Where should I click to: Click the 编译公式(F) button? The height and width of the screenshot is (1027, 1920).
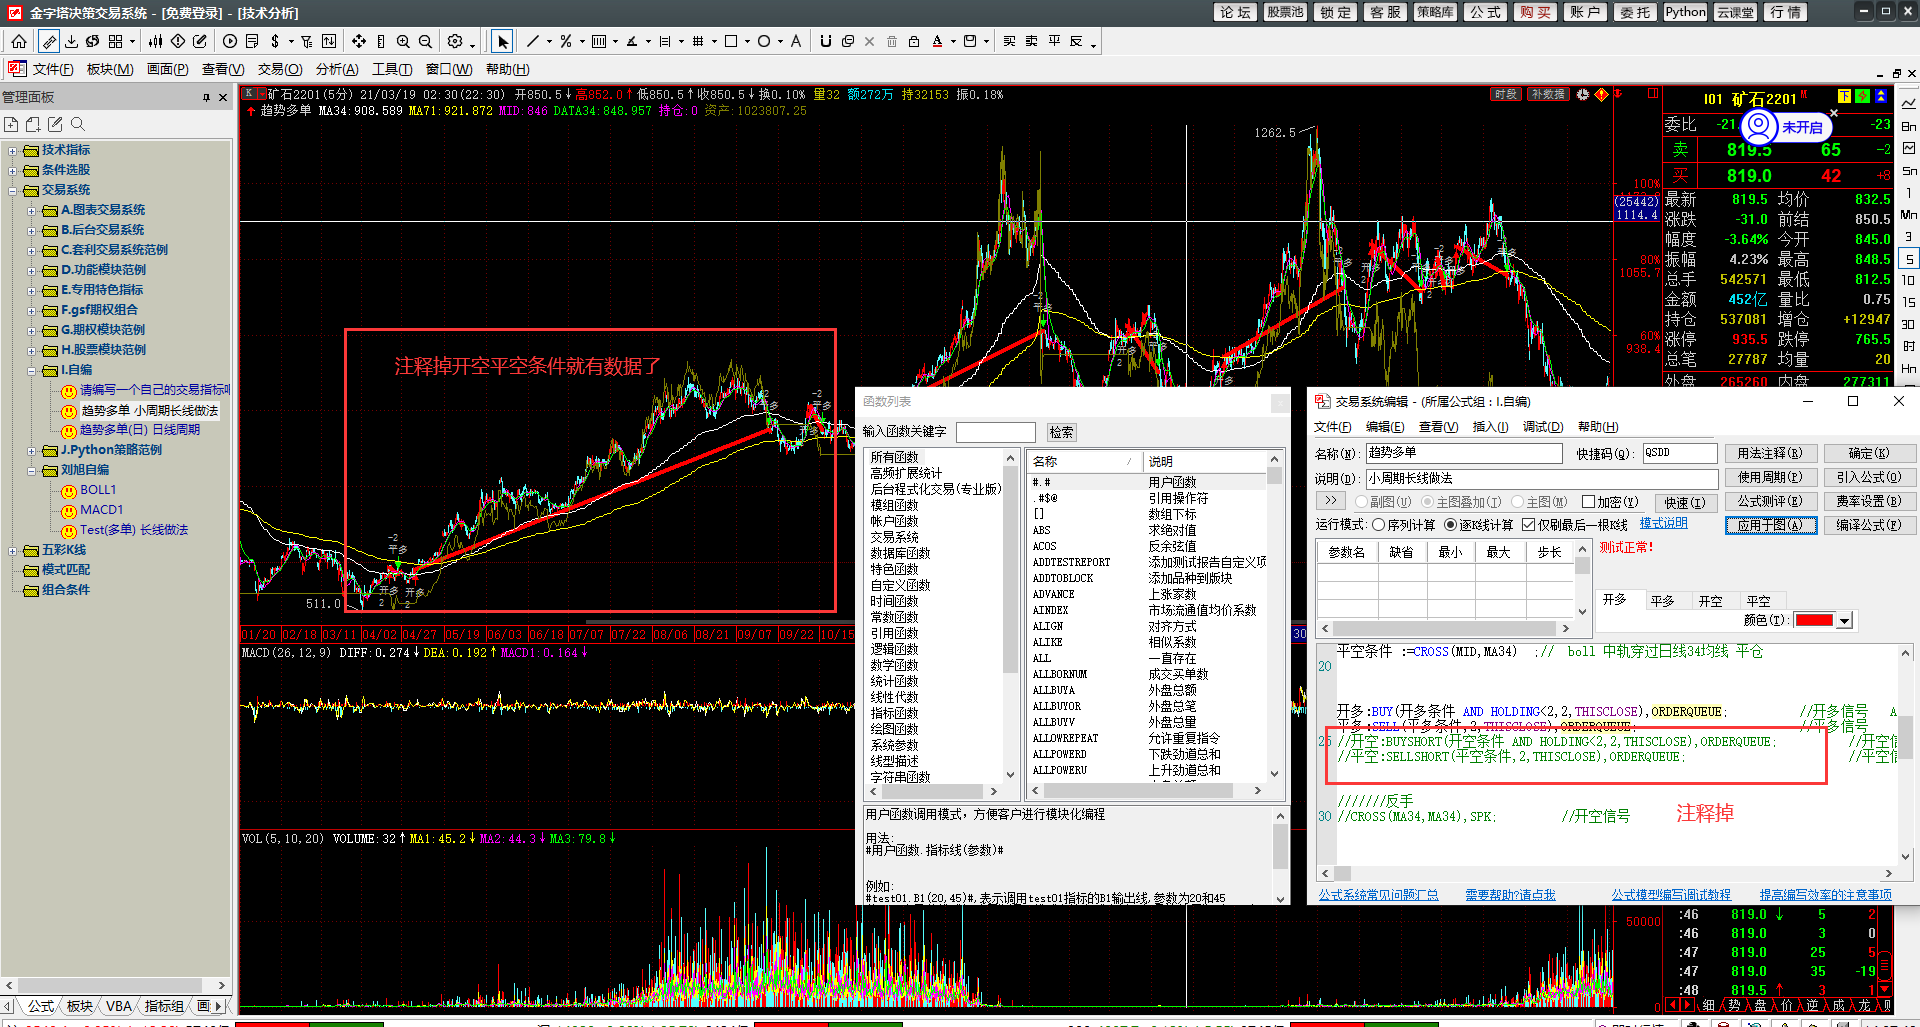pyautogui.click(x=1869, y=525)
